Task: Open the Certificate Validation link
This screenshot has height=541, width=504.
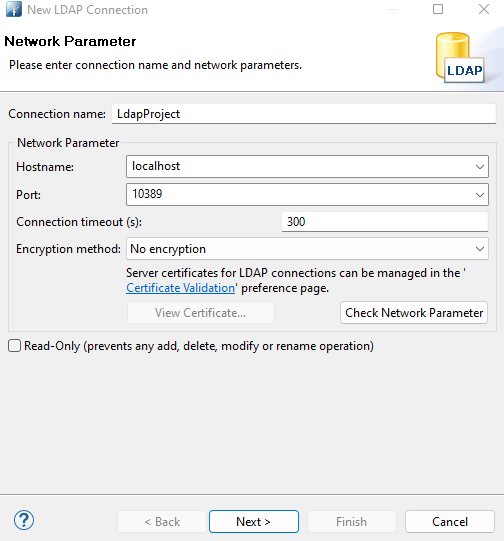Action: point(180,288)
